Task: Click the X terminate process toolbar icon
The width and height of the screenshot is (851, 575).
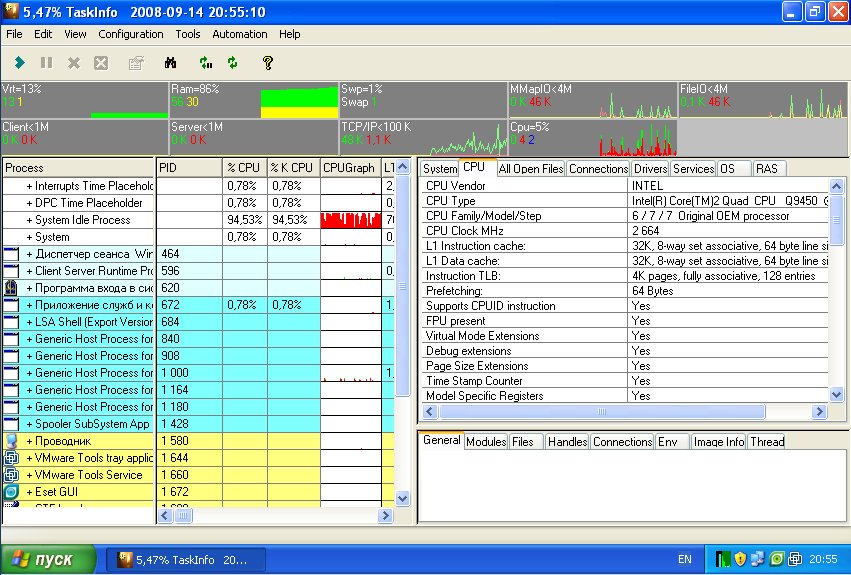Action: point(74,63)
